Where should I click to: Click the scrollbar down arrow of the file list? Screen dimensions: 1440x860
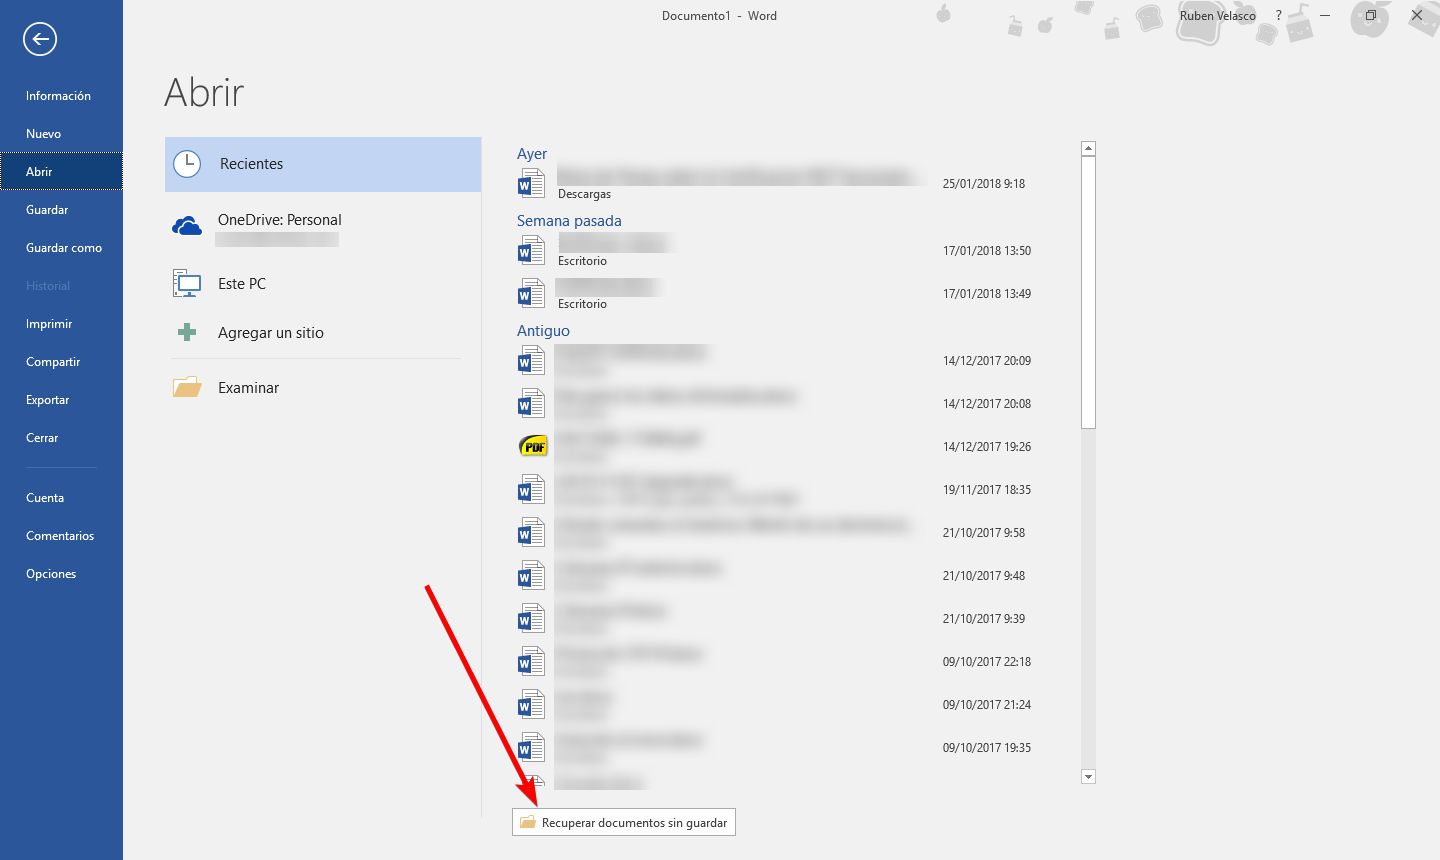click(1089, 777)
